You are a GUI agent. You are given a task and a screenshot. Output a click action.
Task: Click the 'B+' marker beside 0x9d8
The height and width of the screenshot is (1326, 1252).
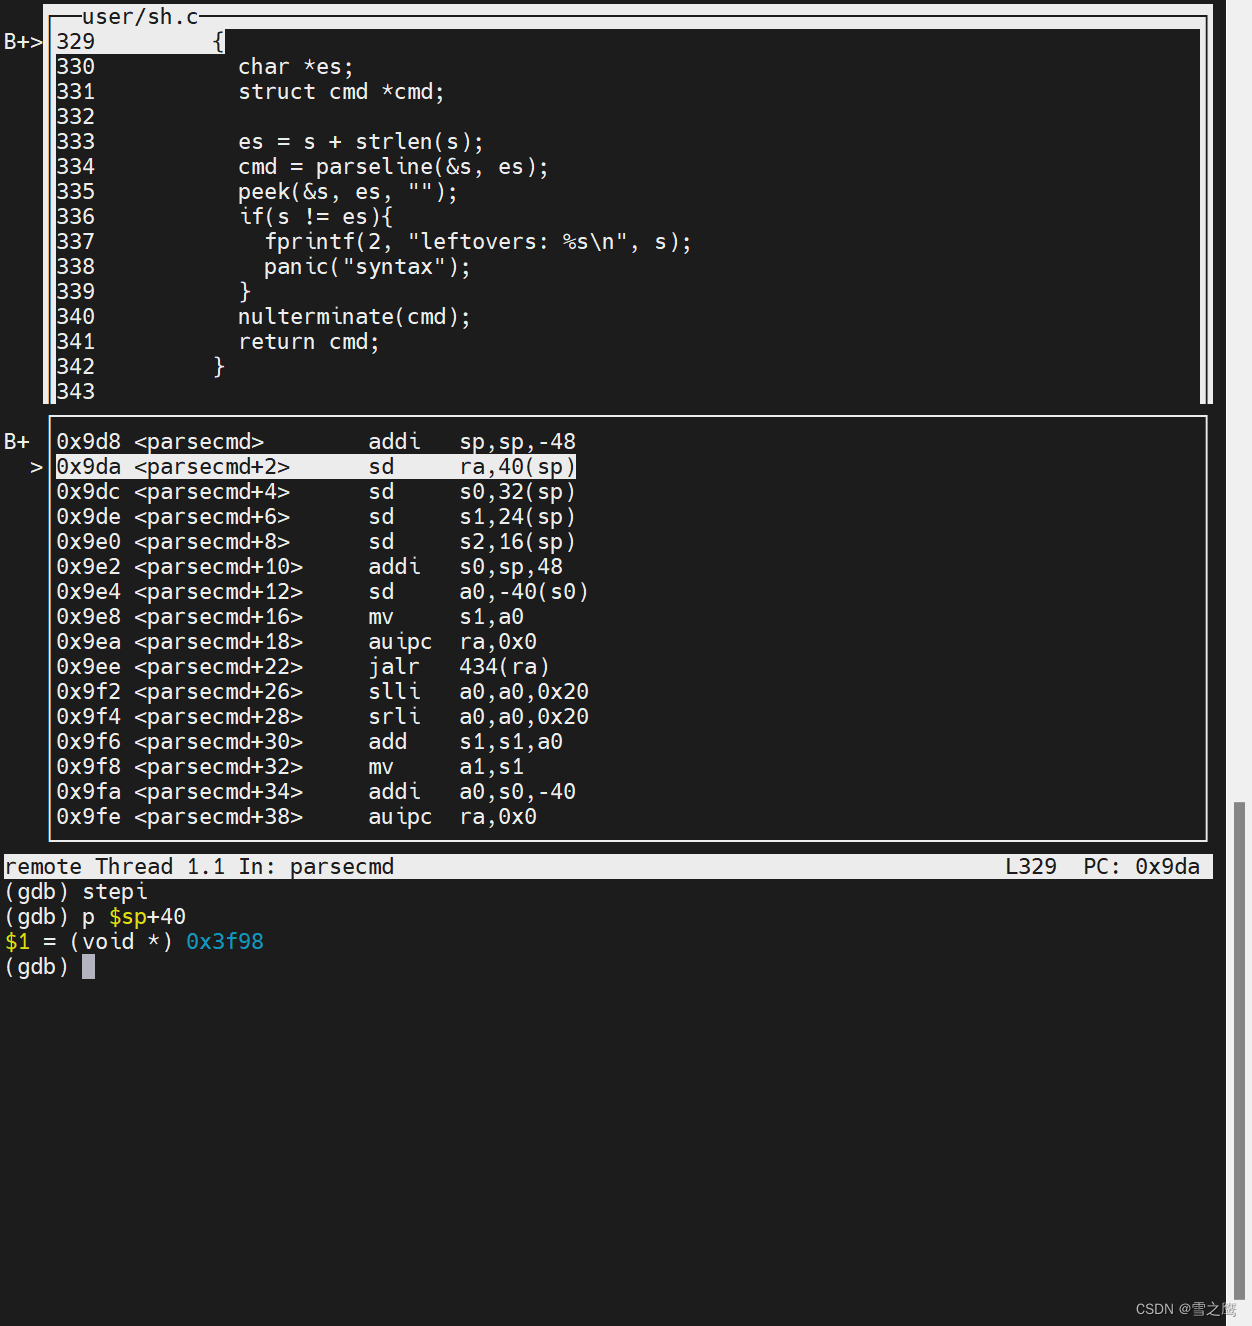[x=17, y=442]
